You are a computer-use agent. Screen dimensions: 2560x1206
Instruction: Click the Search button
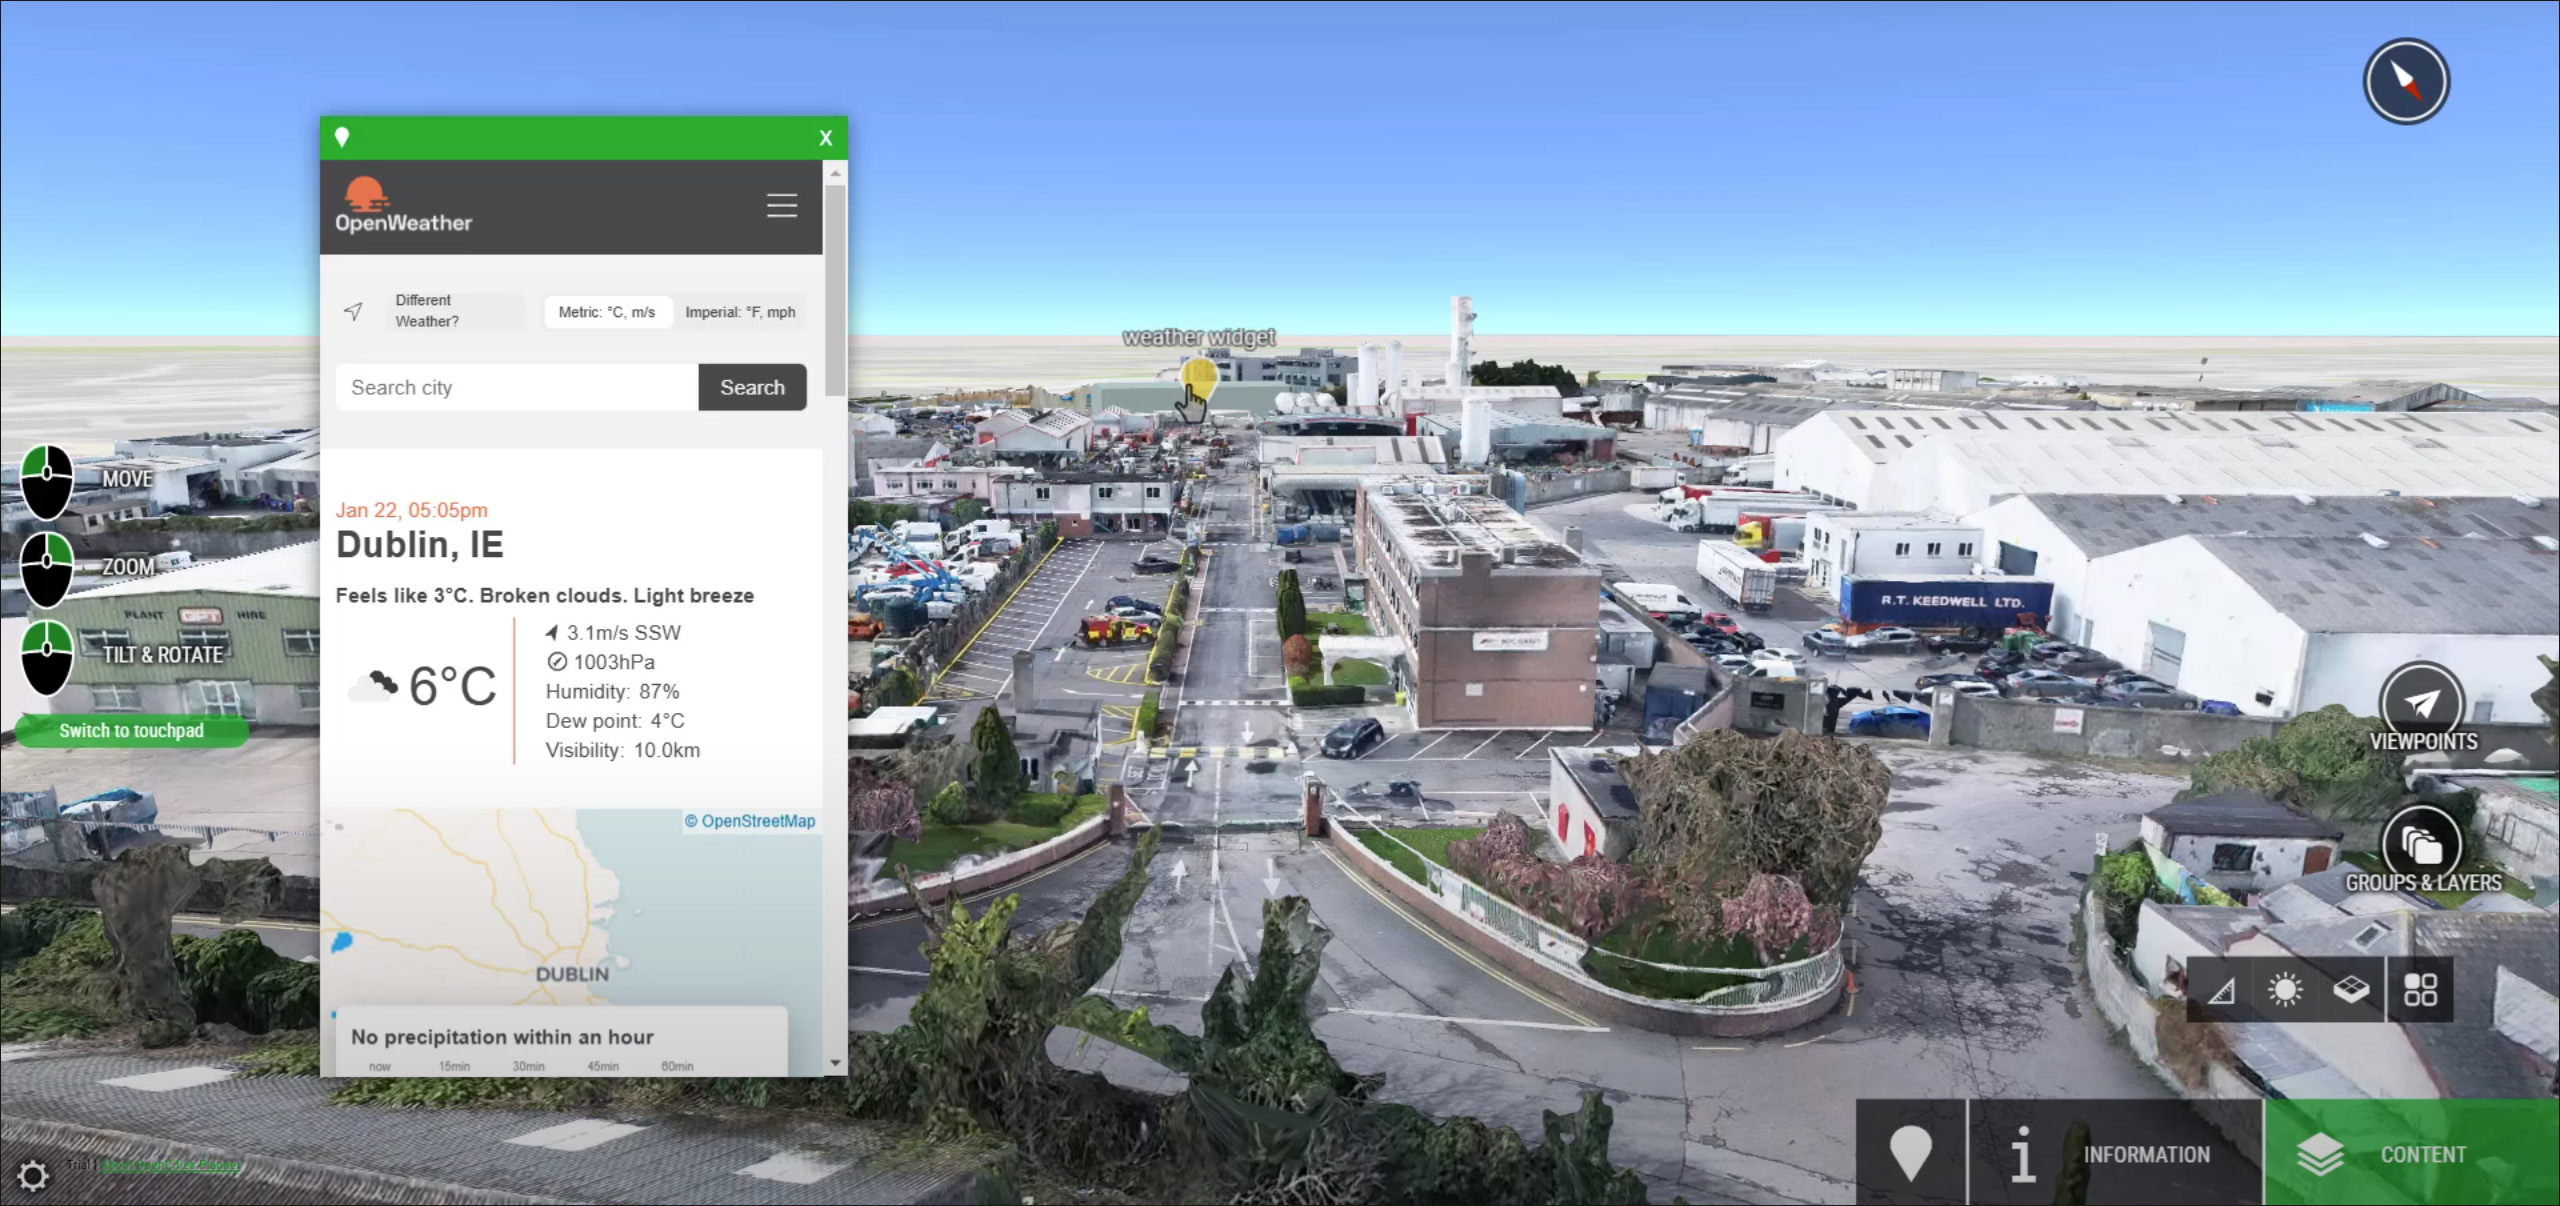click(753, 387)
